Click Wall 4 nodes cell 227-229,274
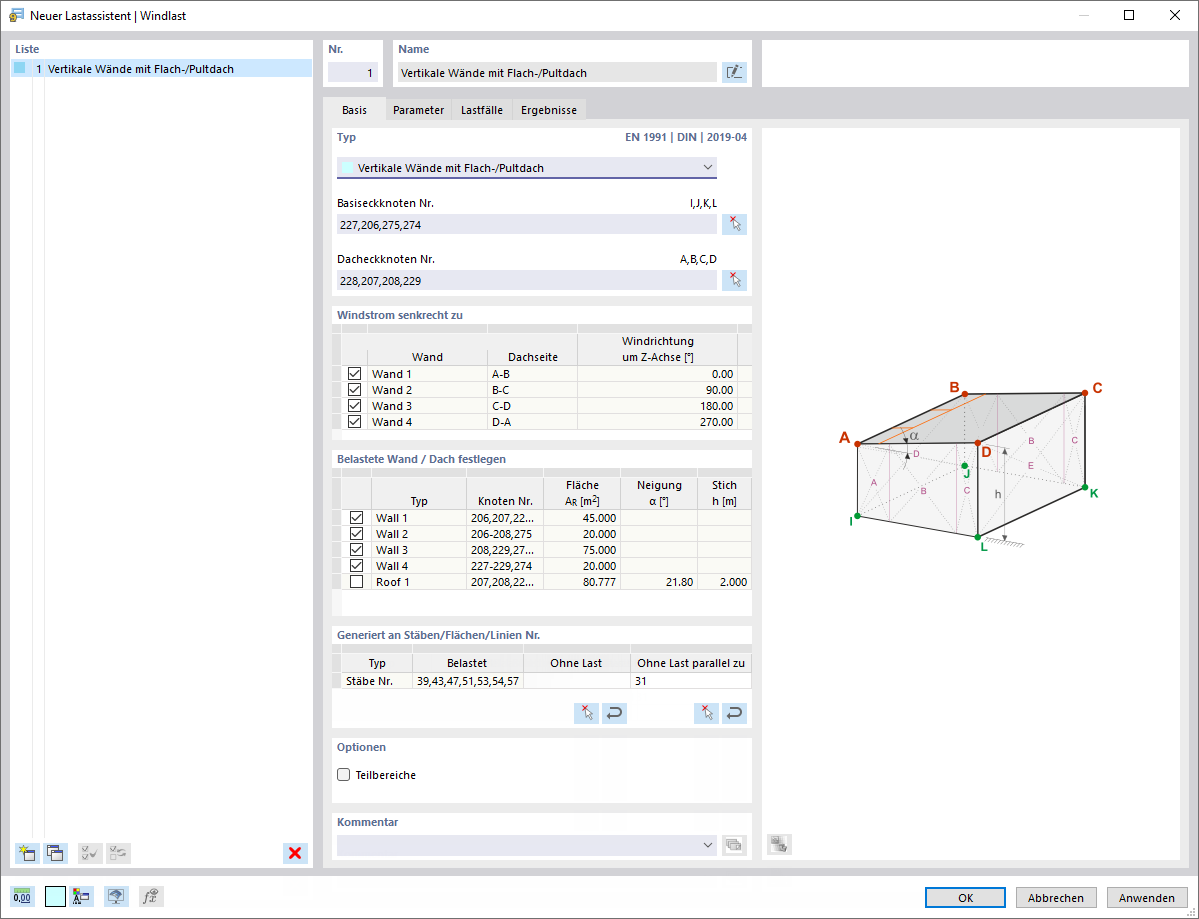The width and height of the screenshot is (1199, 919). point(505,566)
